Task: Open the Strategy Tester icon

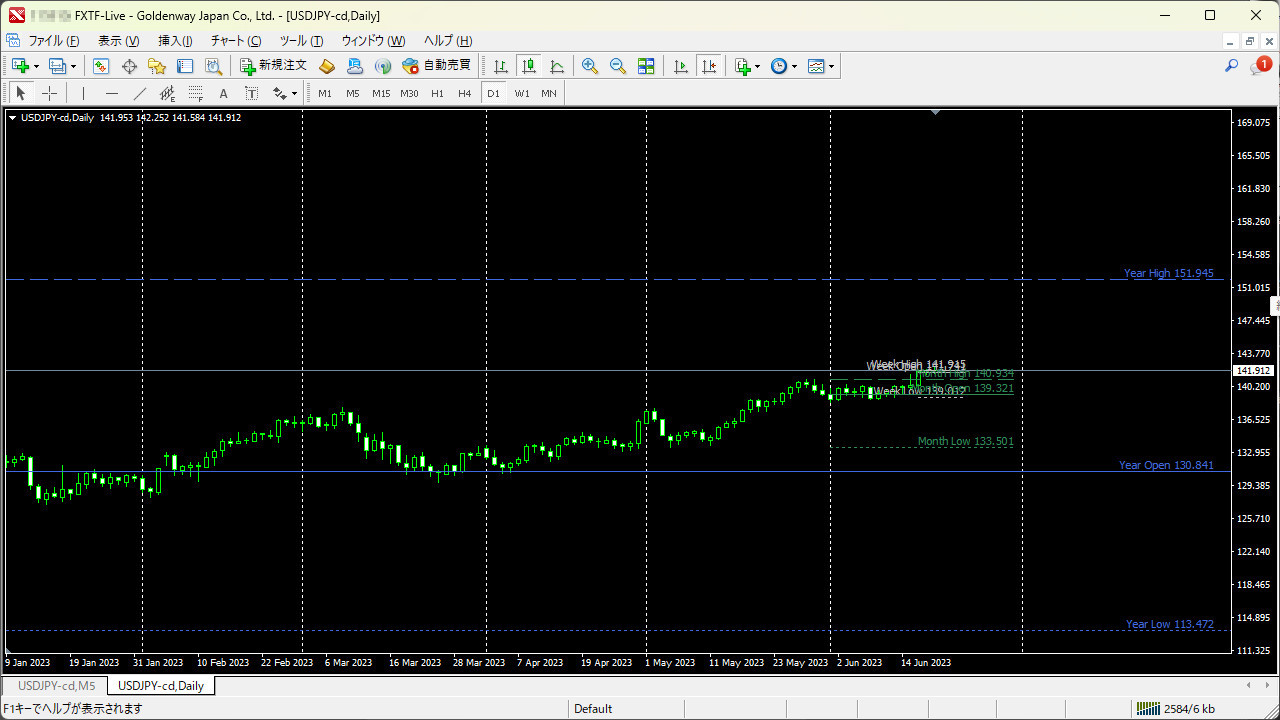Action: (x=213, y=66)
